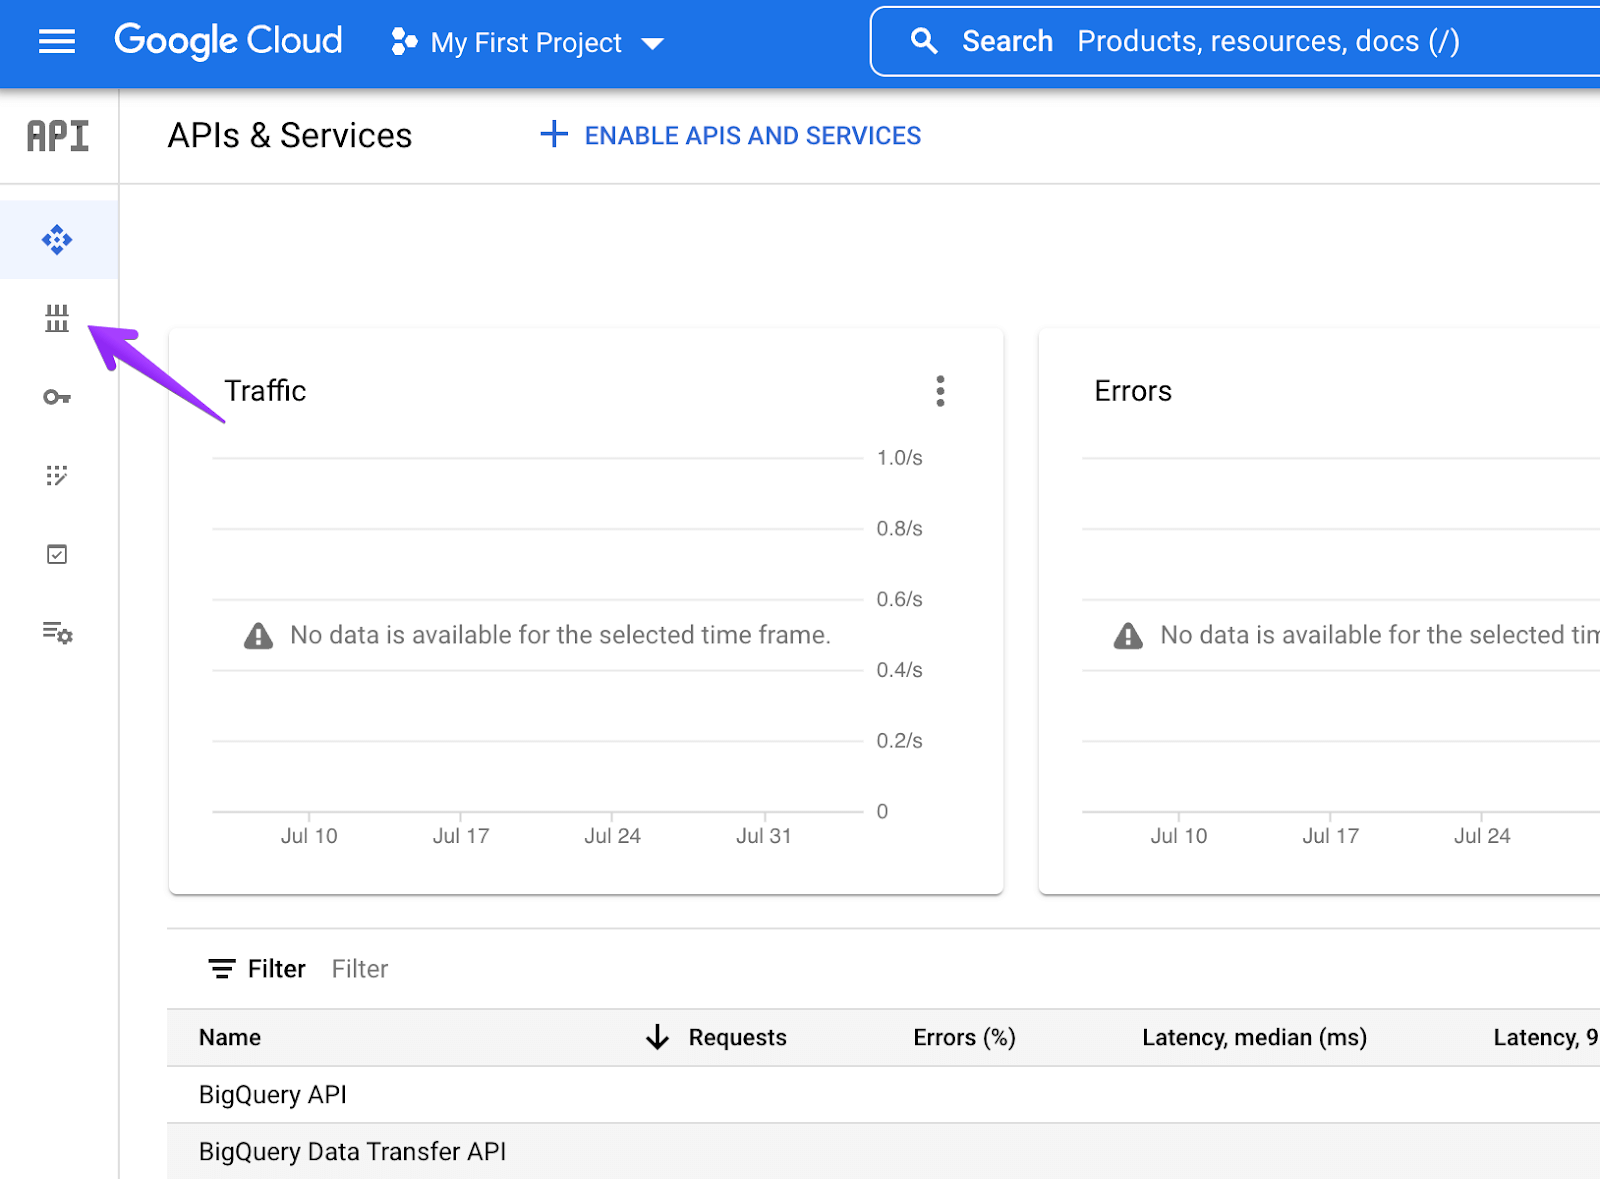Click the search magnifier icon

pos(924,41)
